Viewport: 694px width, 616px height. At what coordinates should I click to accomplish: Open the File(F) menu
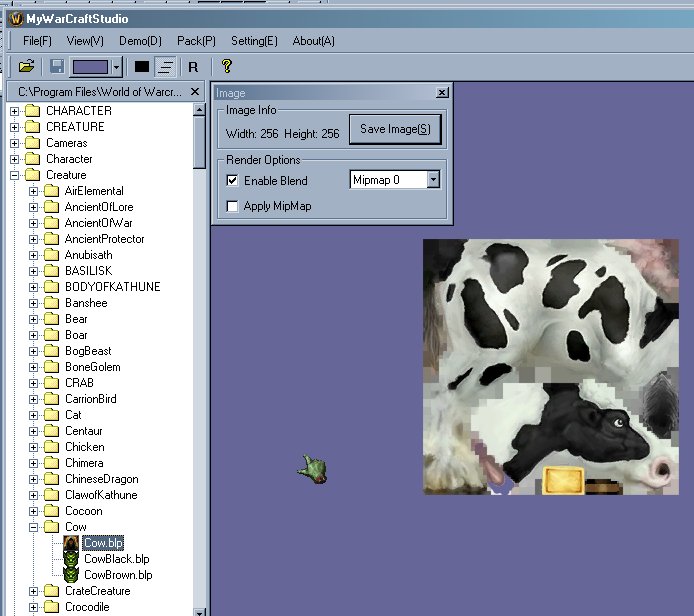tap(37, 41)
